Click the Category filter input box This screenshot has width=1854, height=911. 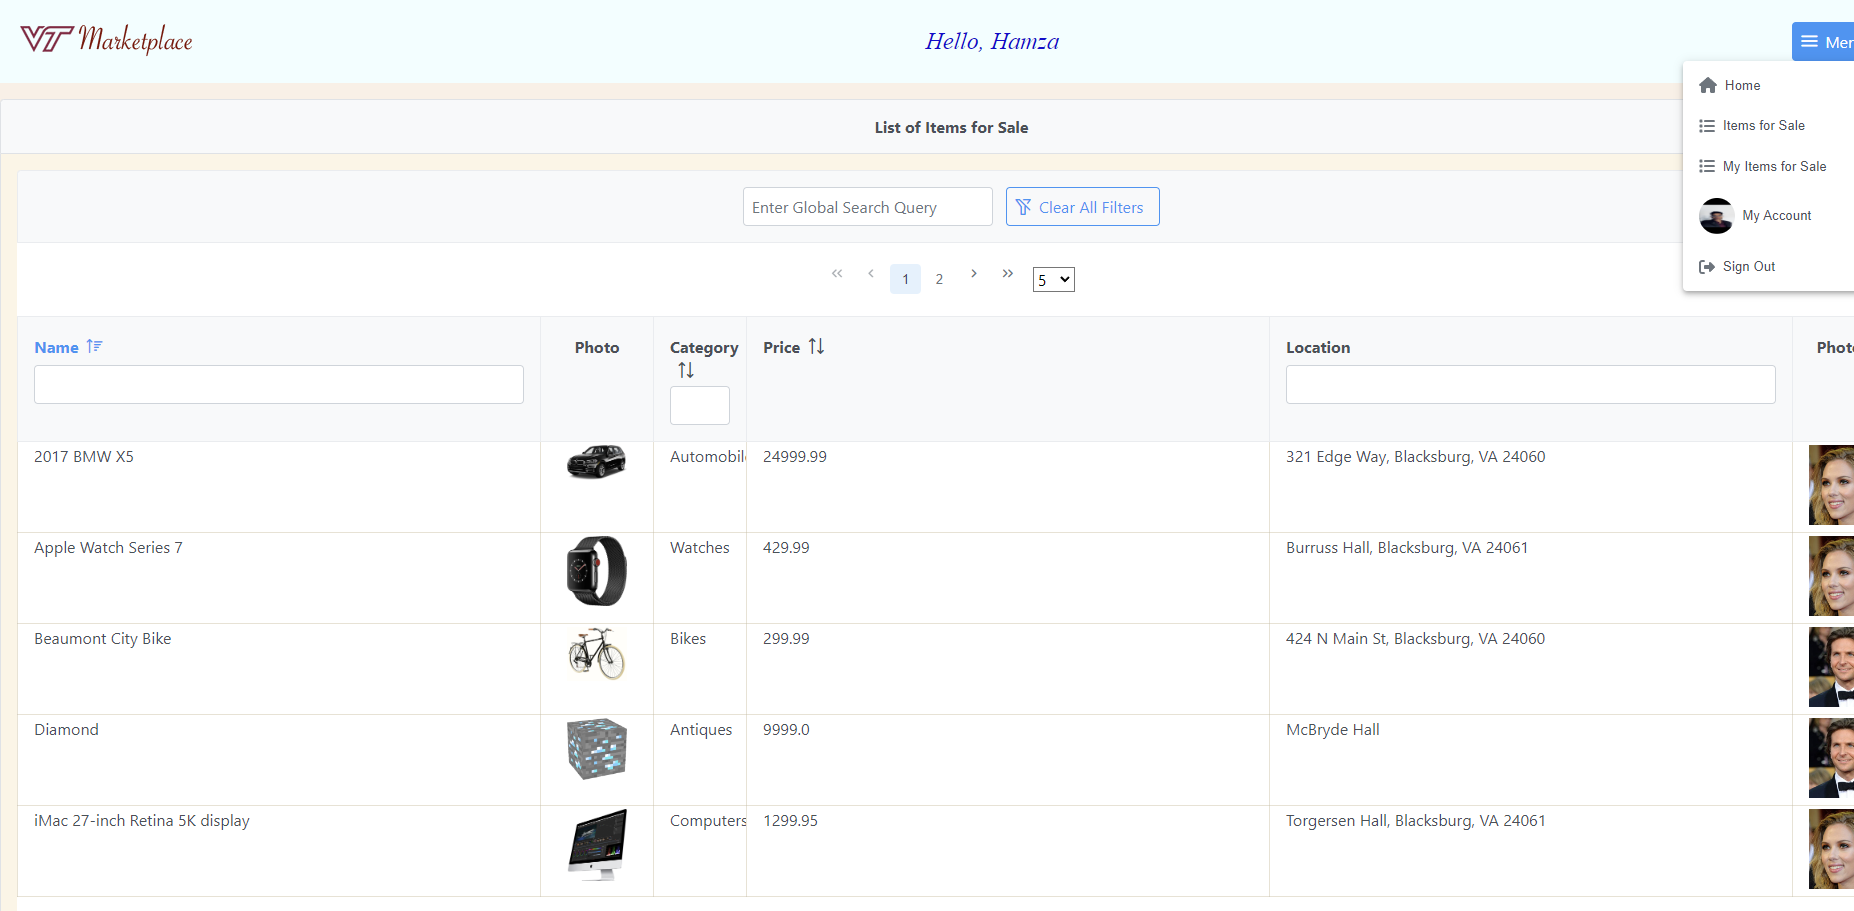coord(700,405)
